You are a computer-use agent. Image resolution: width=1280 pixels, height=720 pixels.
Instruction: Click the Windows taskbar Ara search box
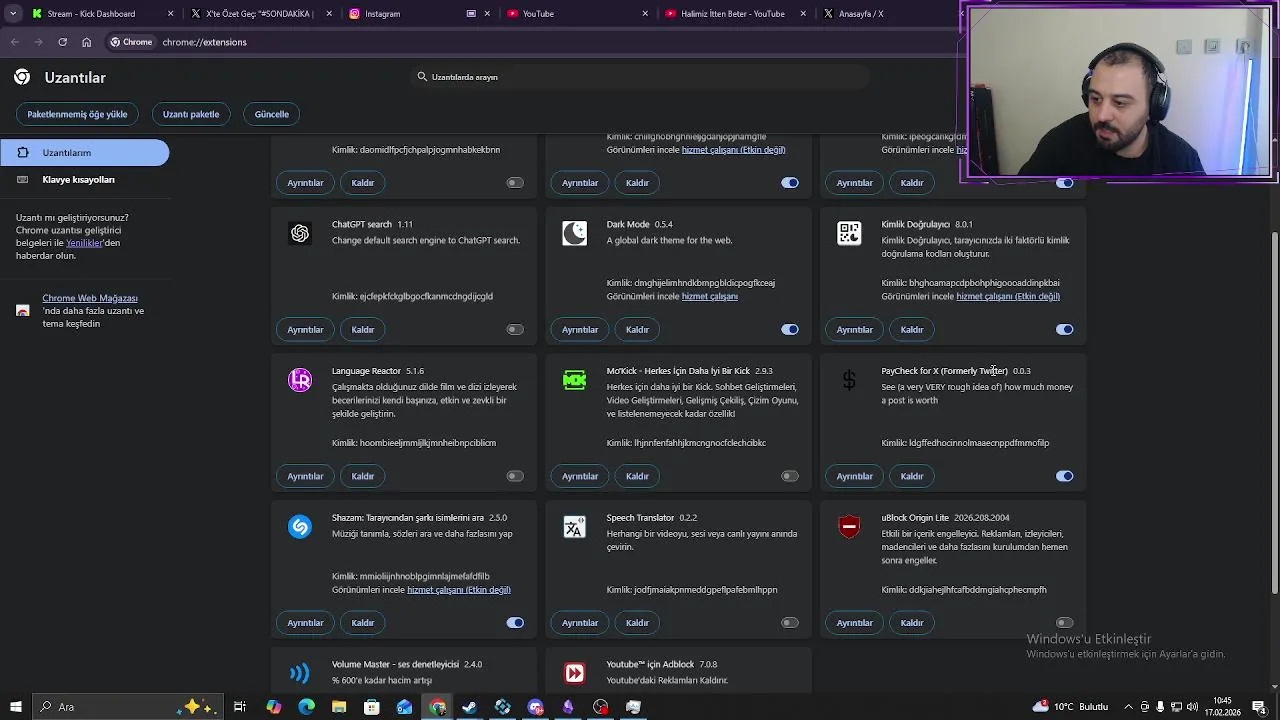pyautogui.click(x=129, y=707)
